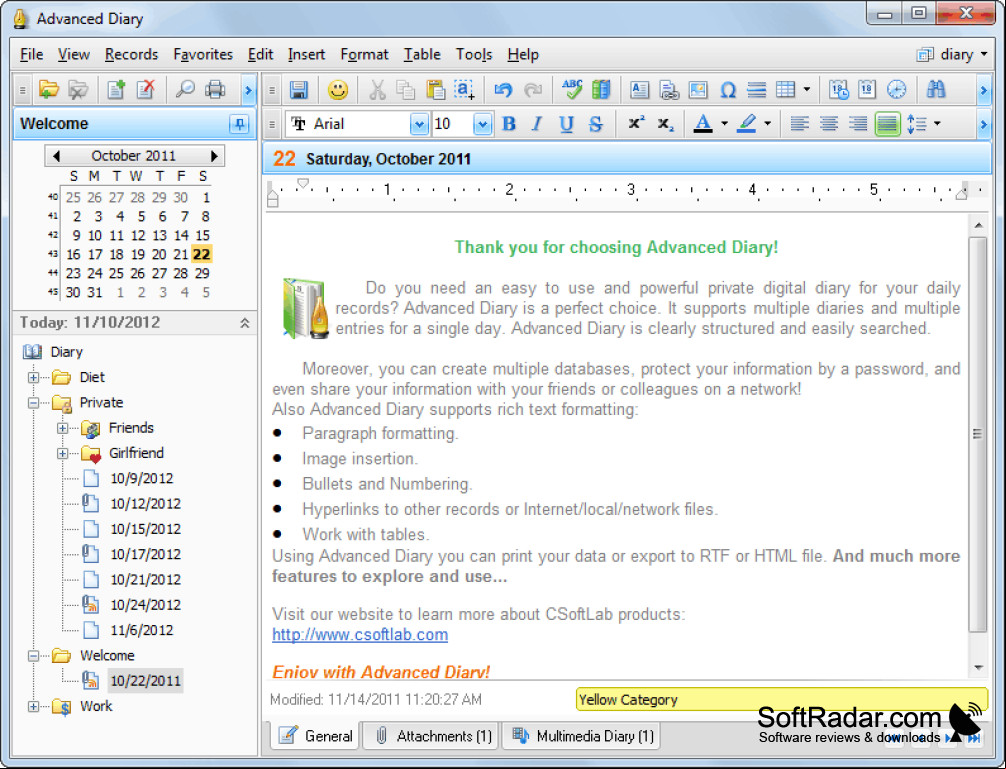Paste using the clipboard icon
The image size is (1006, 769).
[x=436, y=90]
